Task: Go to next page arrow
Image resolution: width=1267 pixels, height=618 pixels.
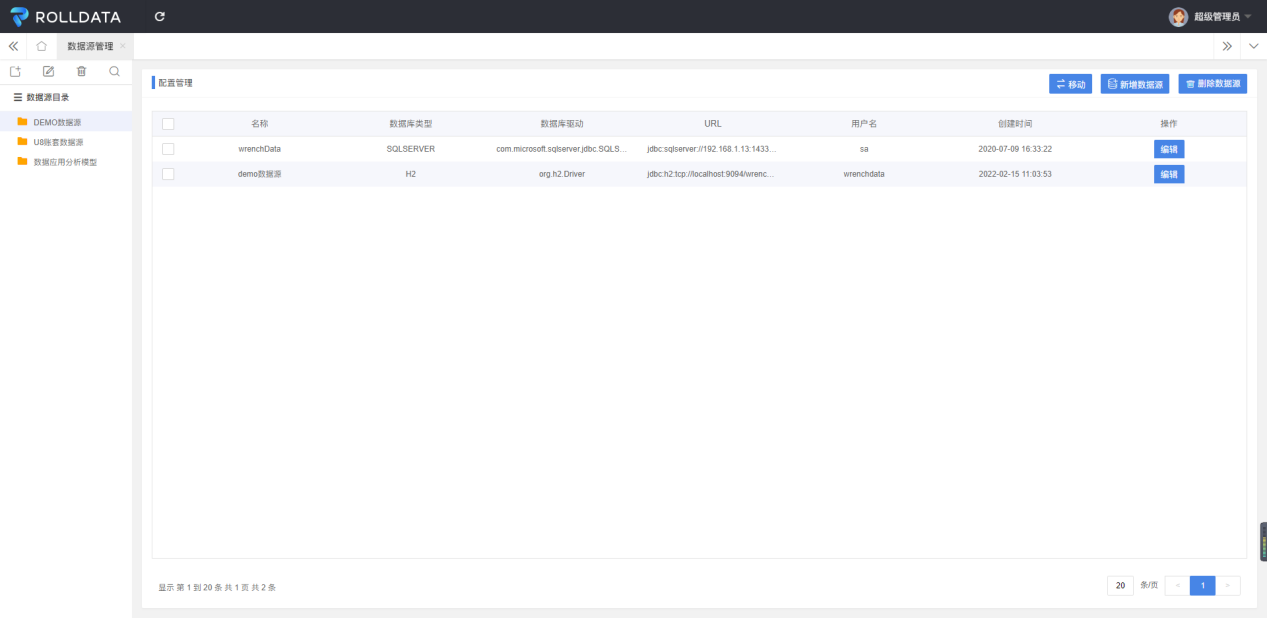Action: point(1228,586)
